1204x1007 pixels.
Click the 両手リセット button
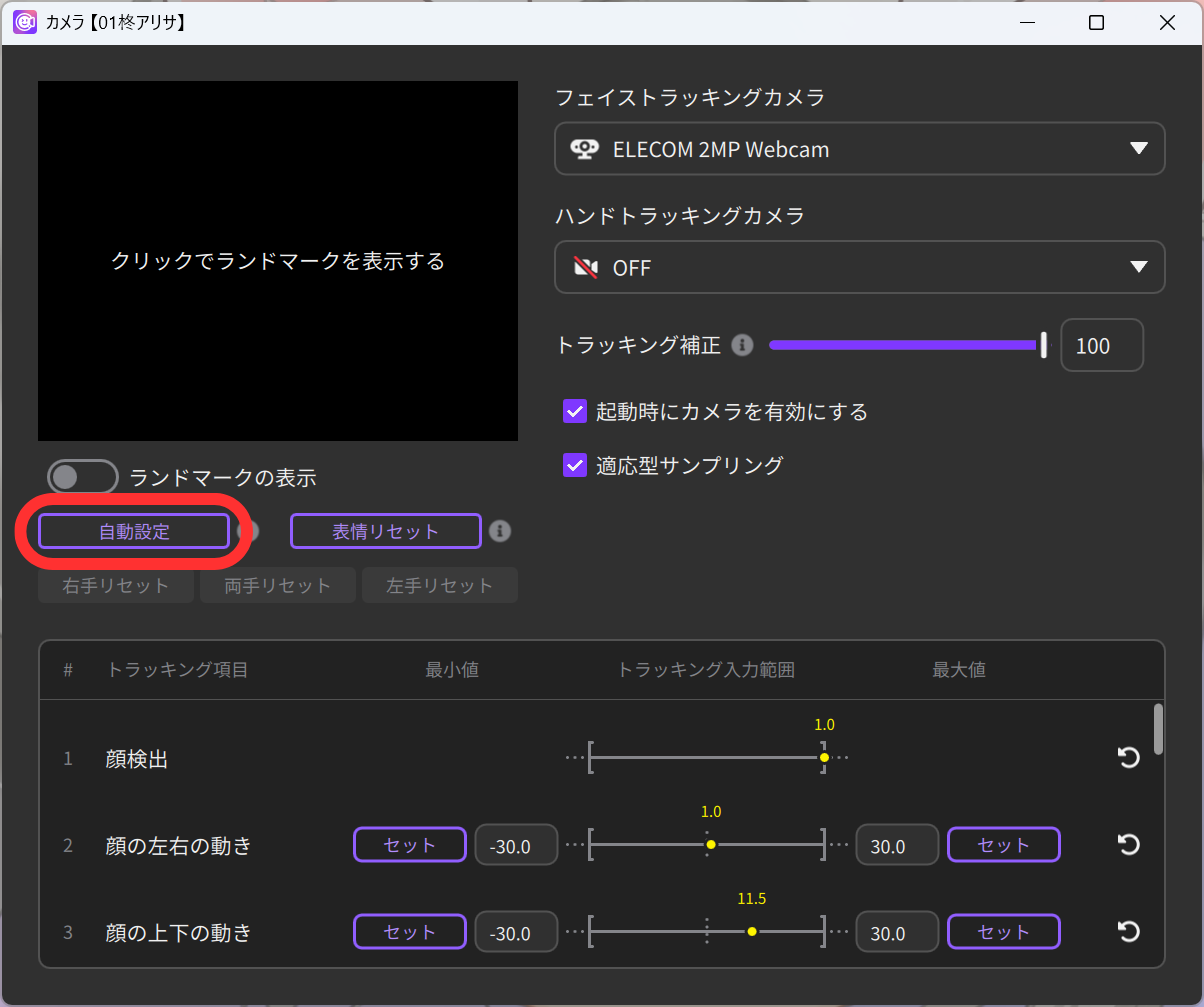(x=278, y=585)
